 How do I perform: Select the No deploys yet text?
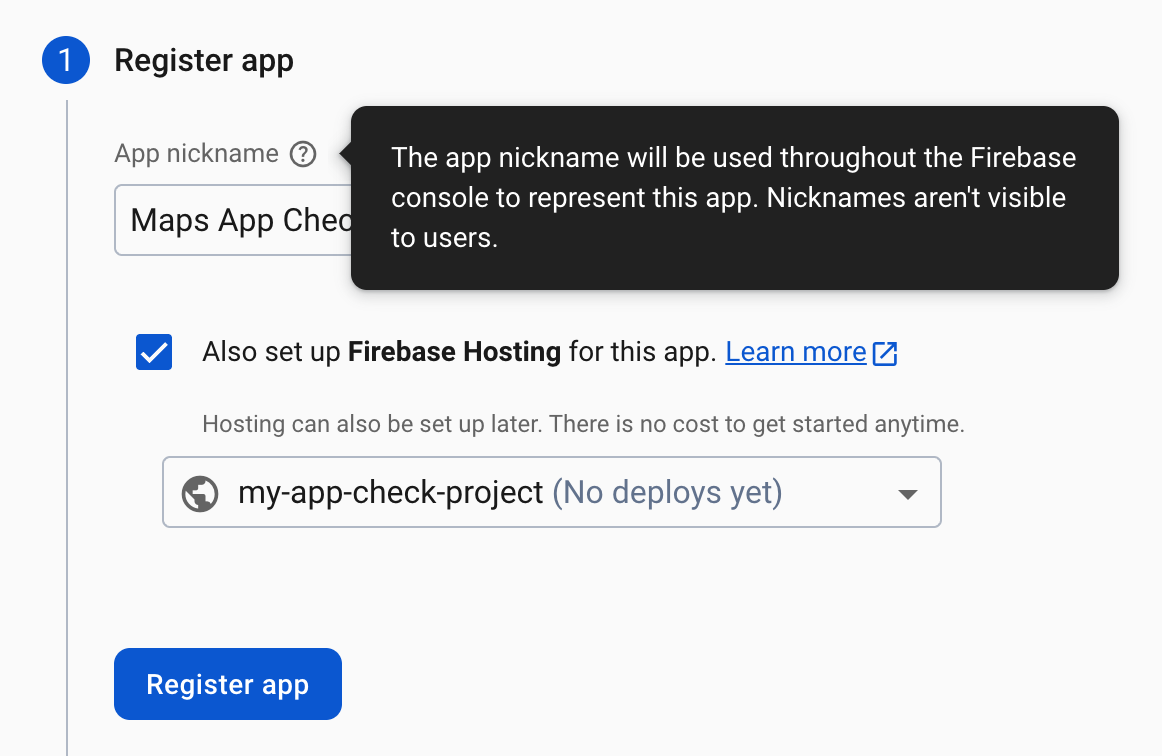(666, 492)
